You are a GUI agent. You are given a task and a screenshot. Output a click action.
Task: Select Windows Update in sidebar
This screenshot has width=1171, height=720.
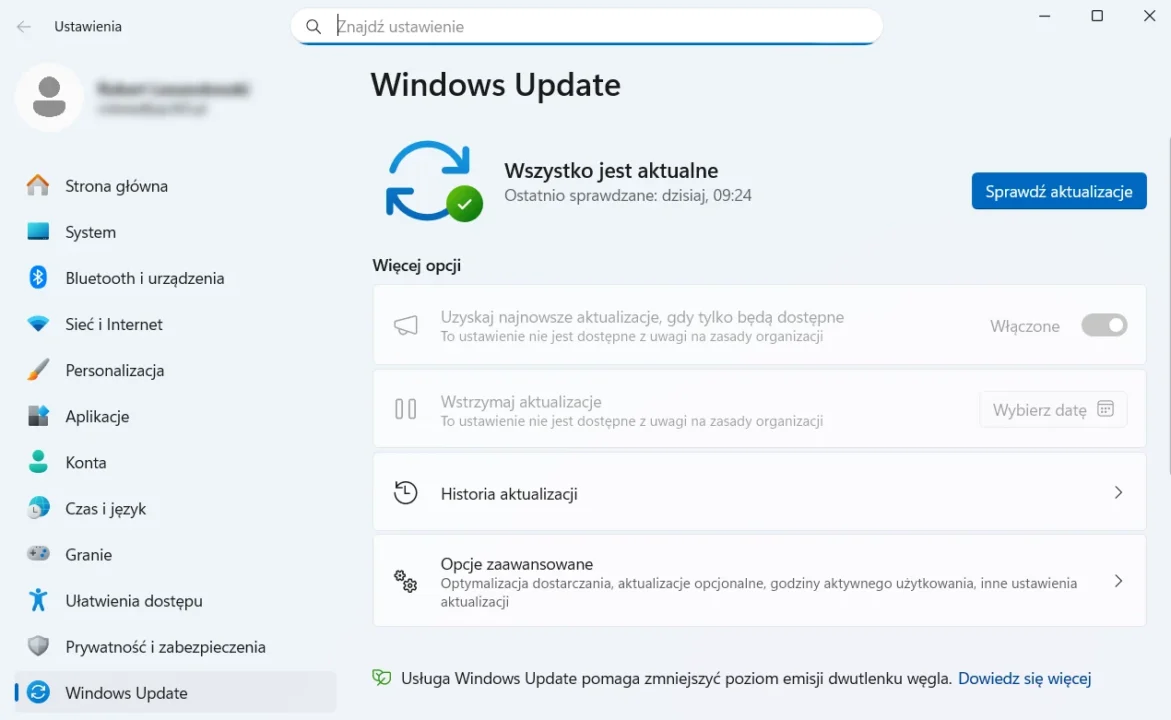[x=176, y=692]
